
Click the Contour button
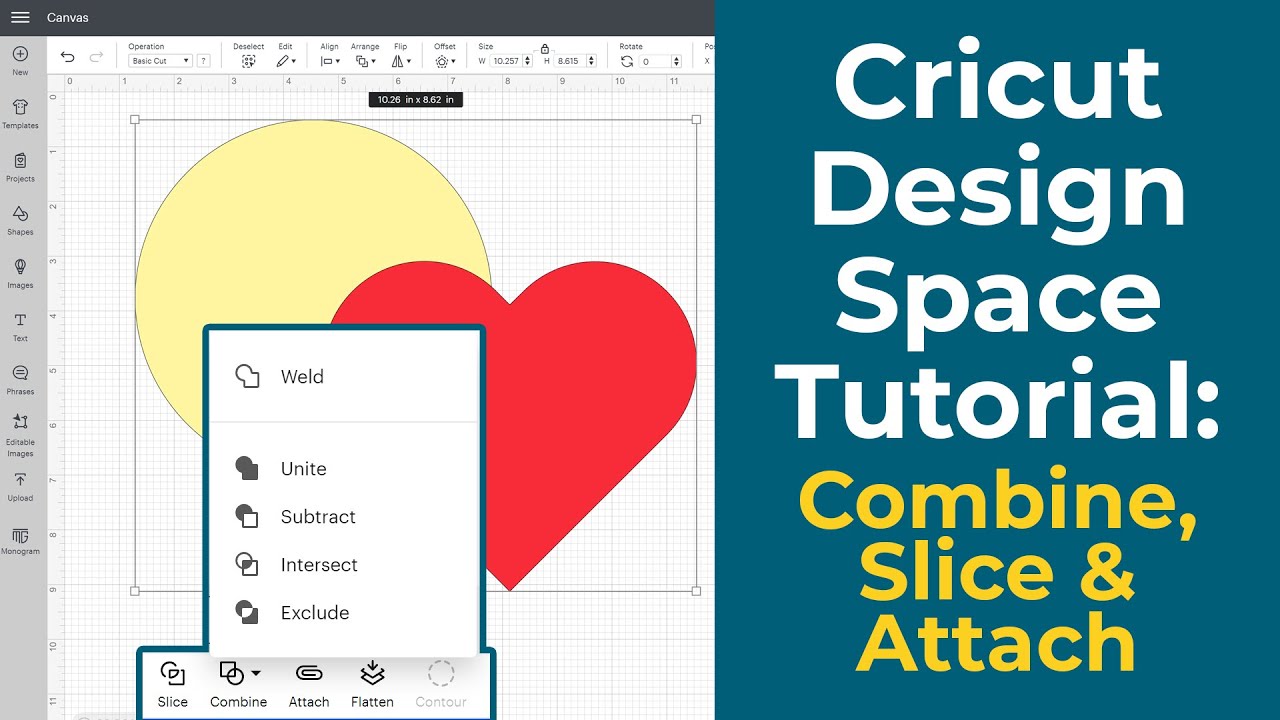[441, 684]
